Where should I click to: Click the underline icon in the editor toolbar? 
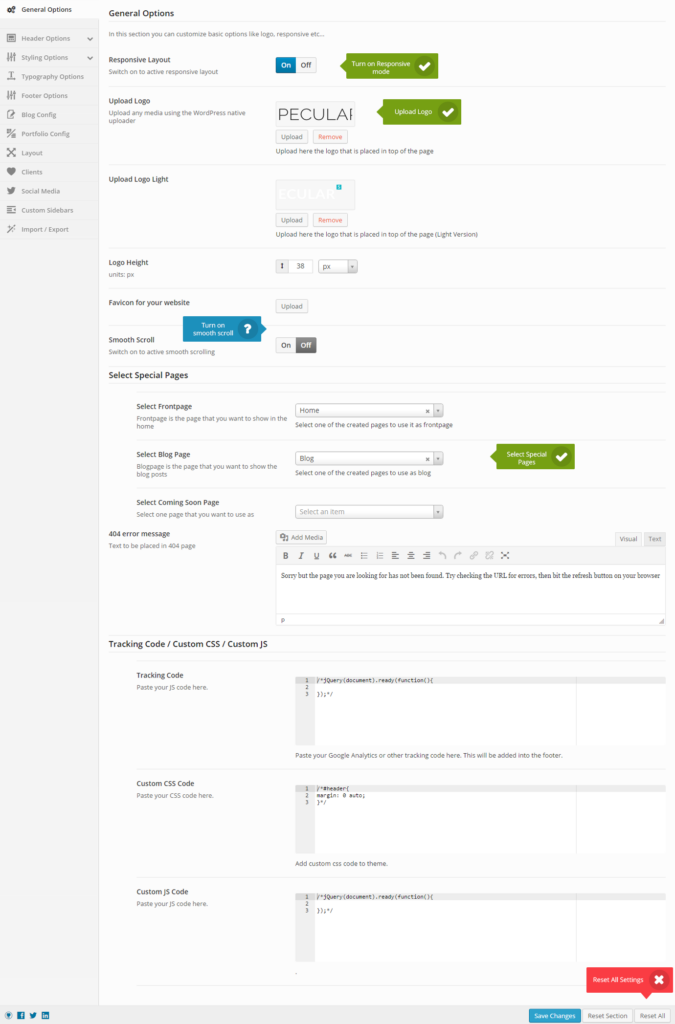pos(317,556)
